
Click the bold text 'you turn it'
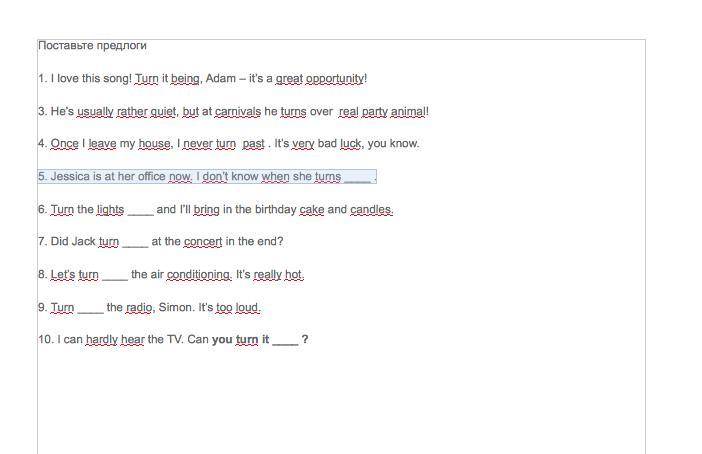(x=240, y=339)
